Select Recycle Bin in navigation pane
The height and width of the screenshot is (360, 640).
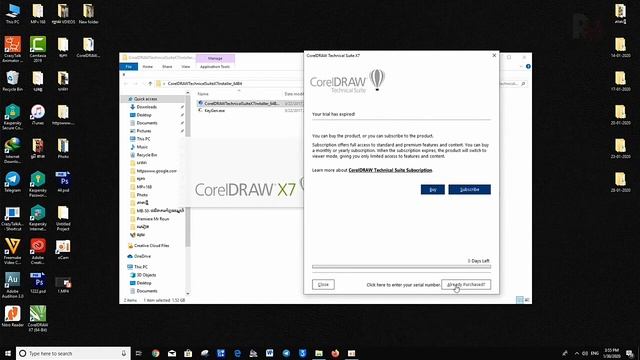click(147, 155)
